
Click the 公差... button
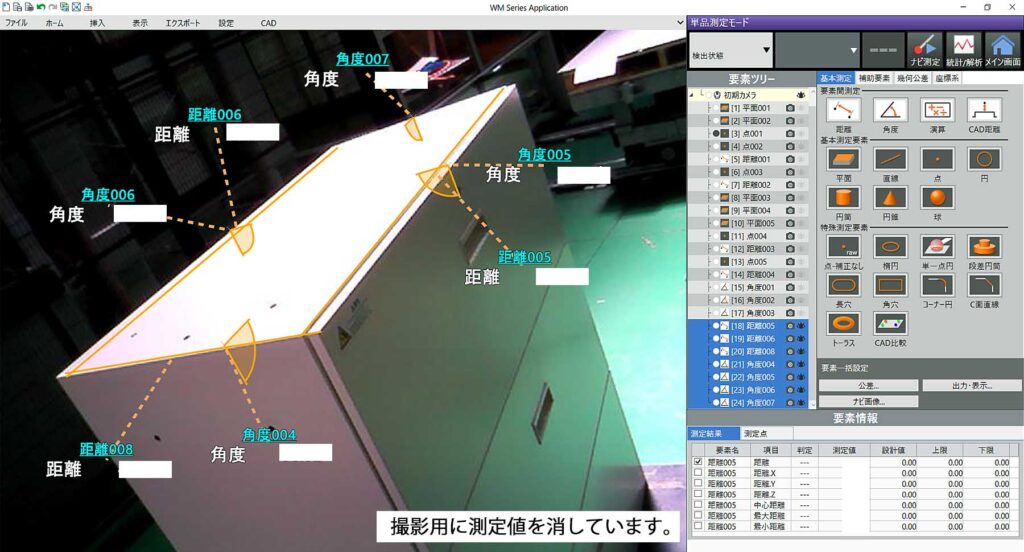[853, 385]
